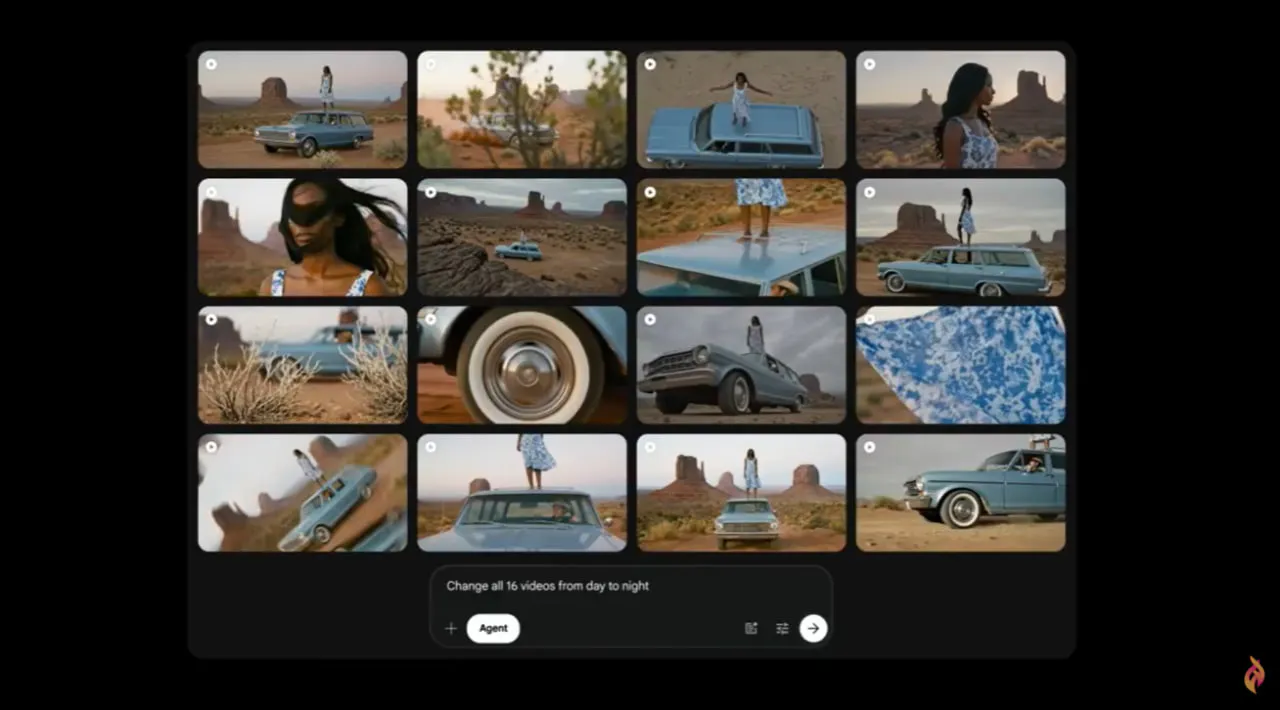The height and width of the screenshot is (710, 1280).
Task: Click the circle icon on the blue floral fabric video
Action: 869,319
